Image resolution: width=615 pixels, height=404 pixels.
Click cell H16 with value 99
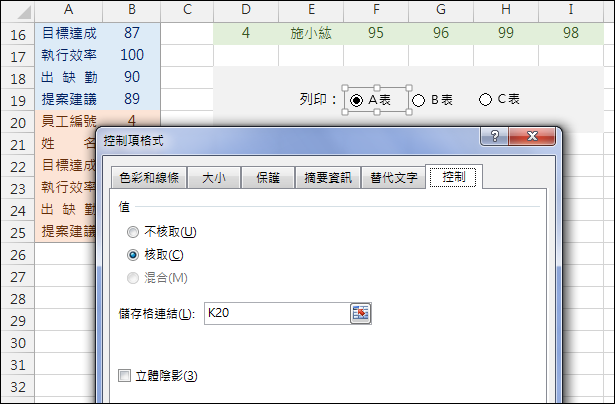[506, 33]
